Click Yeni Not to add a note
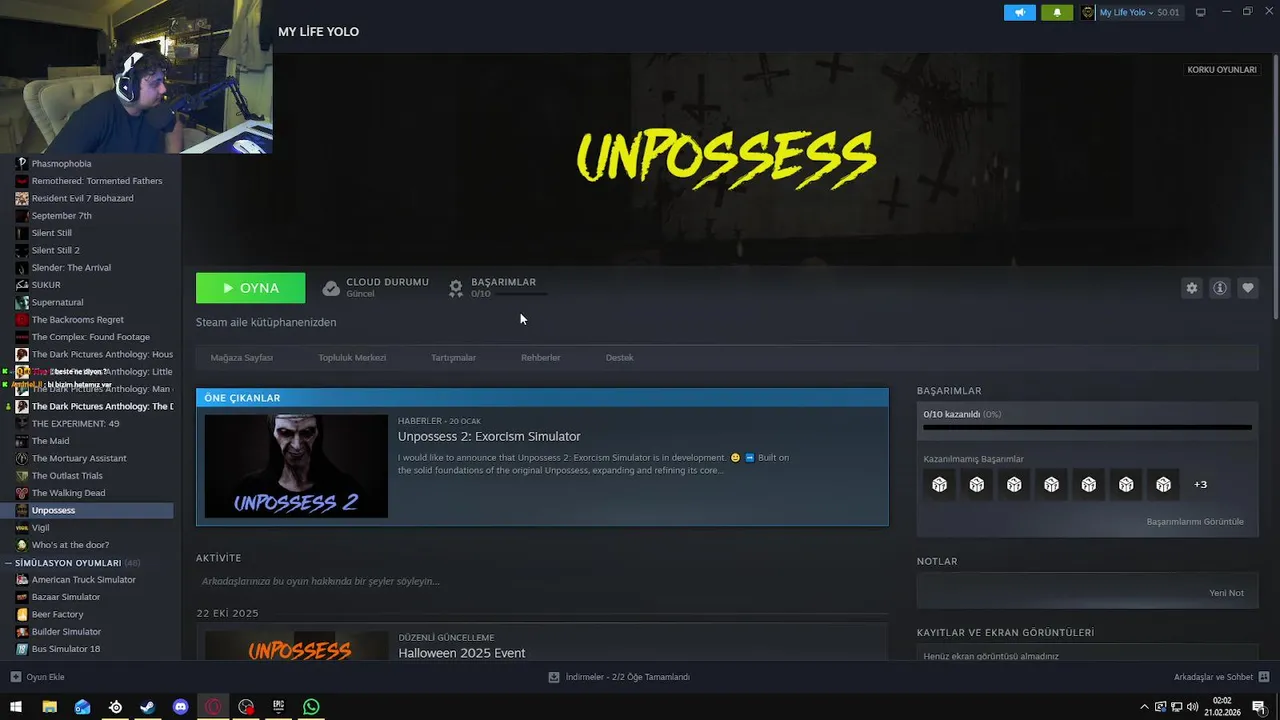The width and height of the screenshot is (1280, 720). pos(1226,593)
